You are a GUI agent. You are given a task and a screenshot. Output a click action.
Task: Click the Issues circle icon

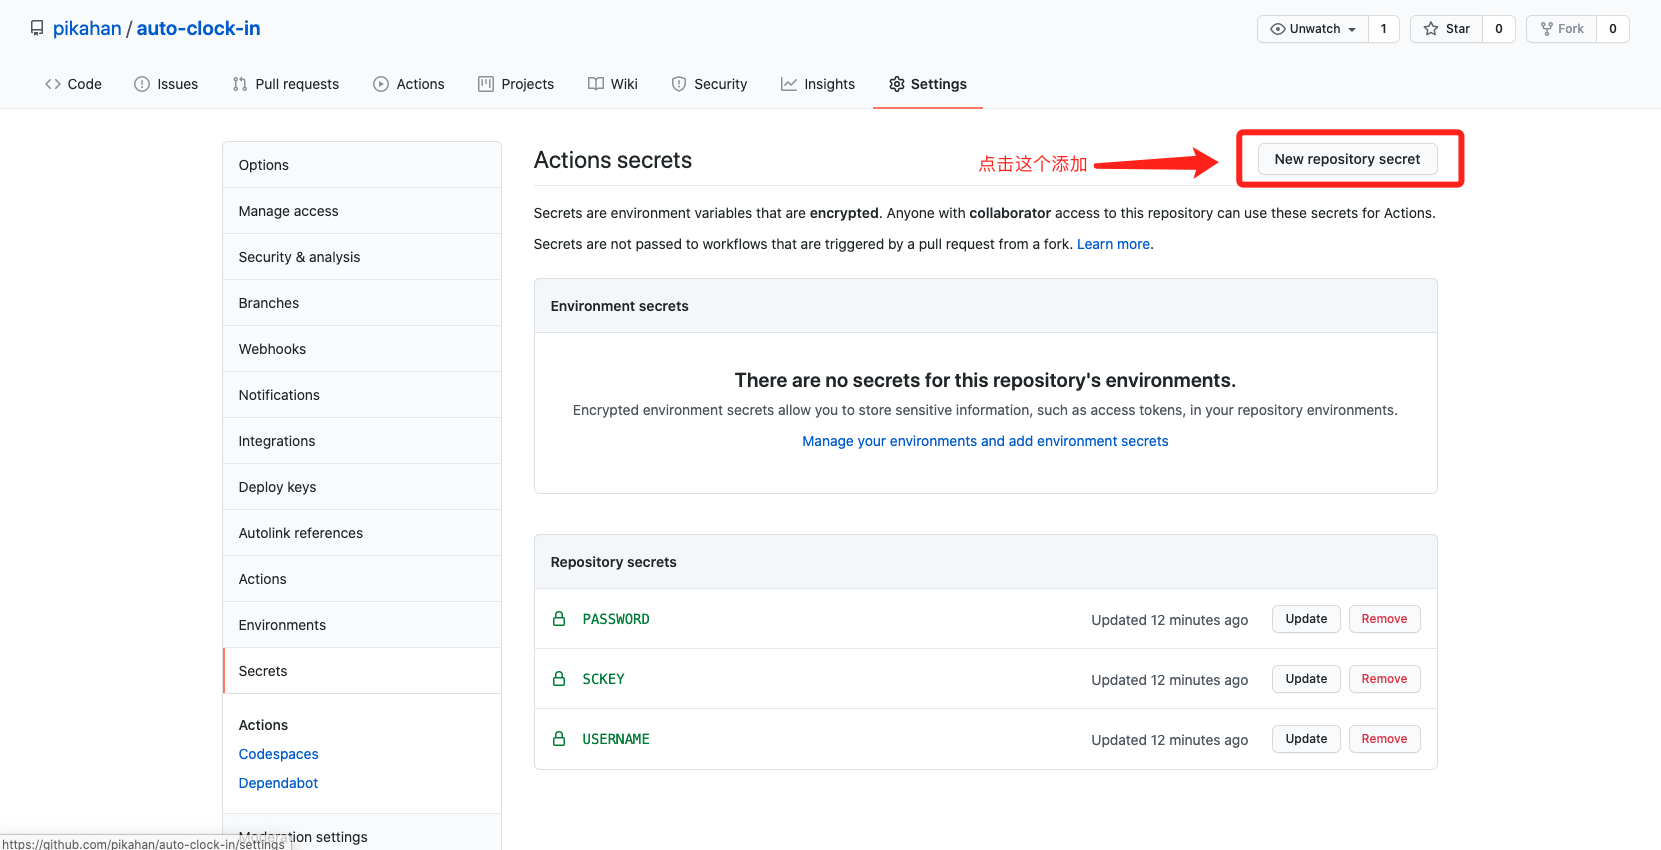(x=142, y=84)
